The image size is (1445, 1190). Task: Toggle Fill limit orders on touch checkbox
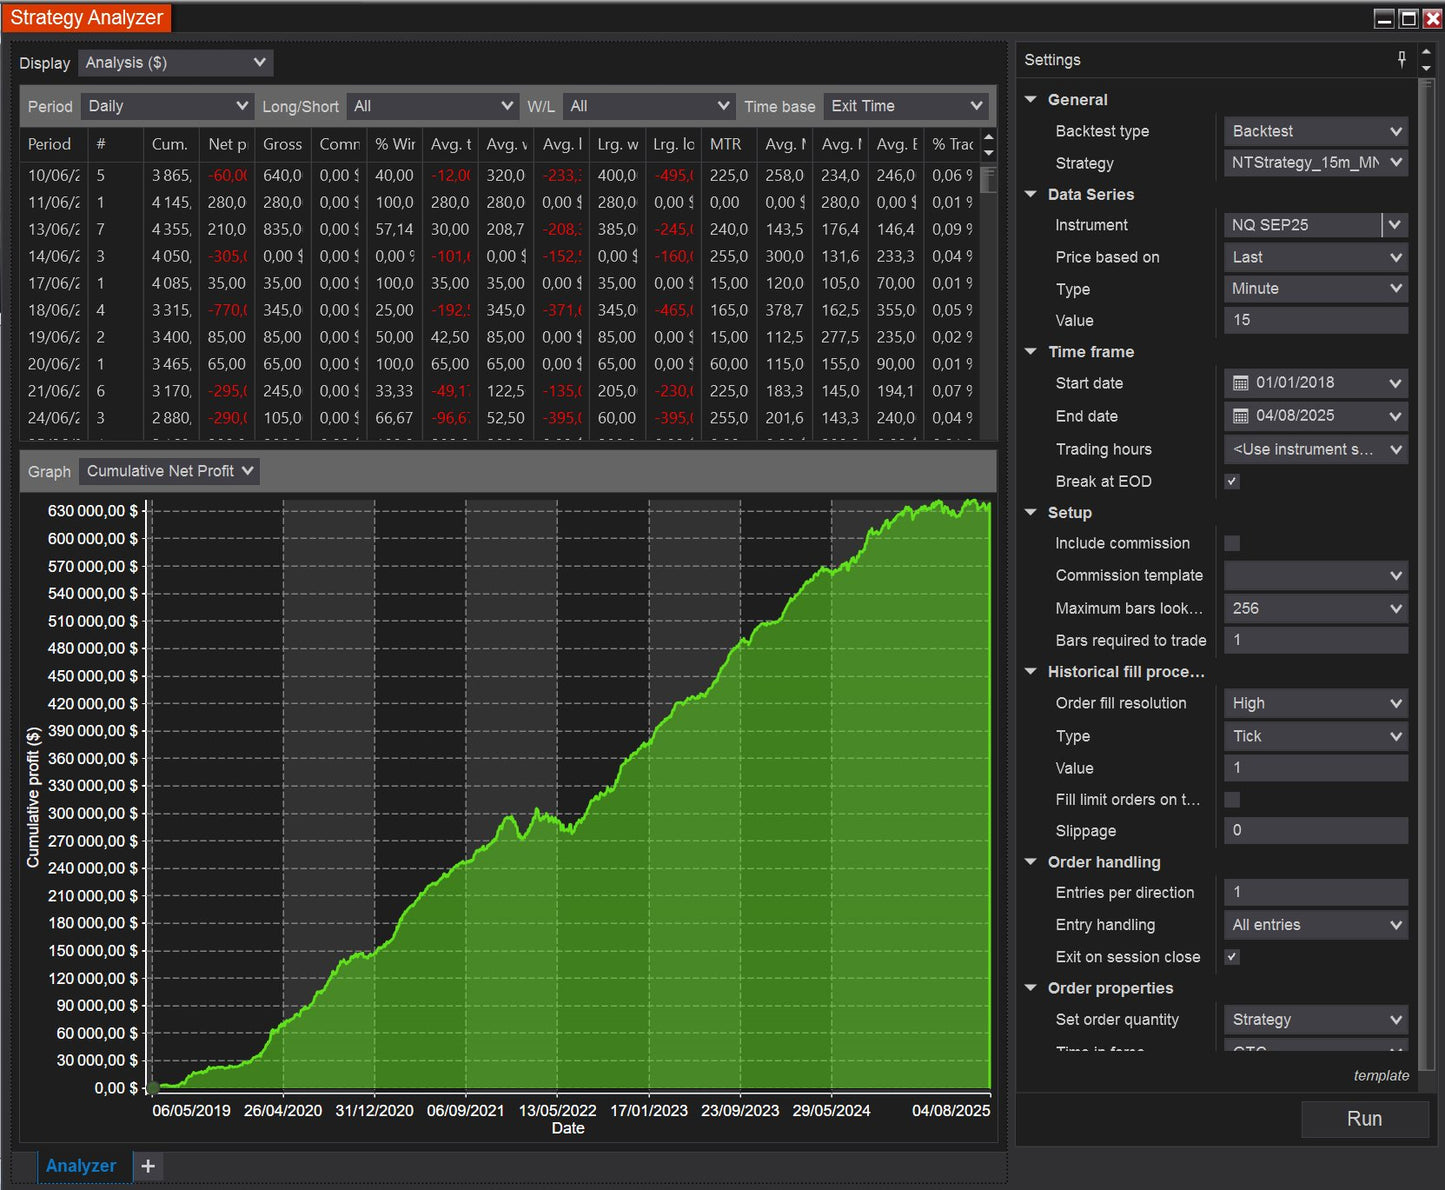tap(1232, 799)
